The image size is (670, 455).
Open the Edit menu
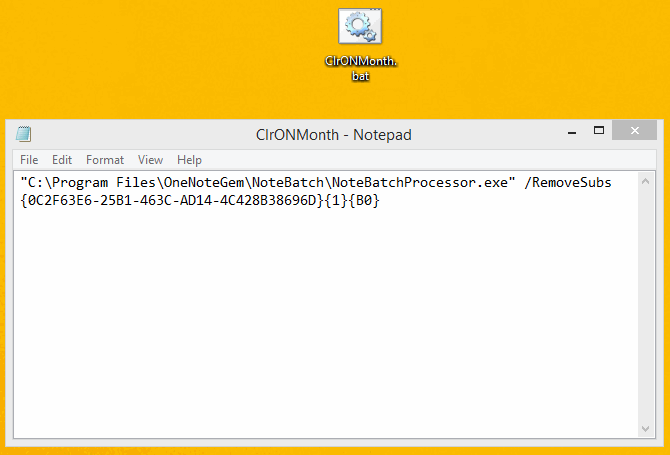(62, 160)
